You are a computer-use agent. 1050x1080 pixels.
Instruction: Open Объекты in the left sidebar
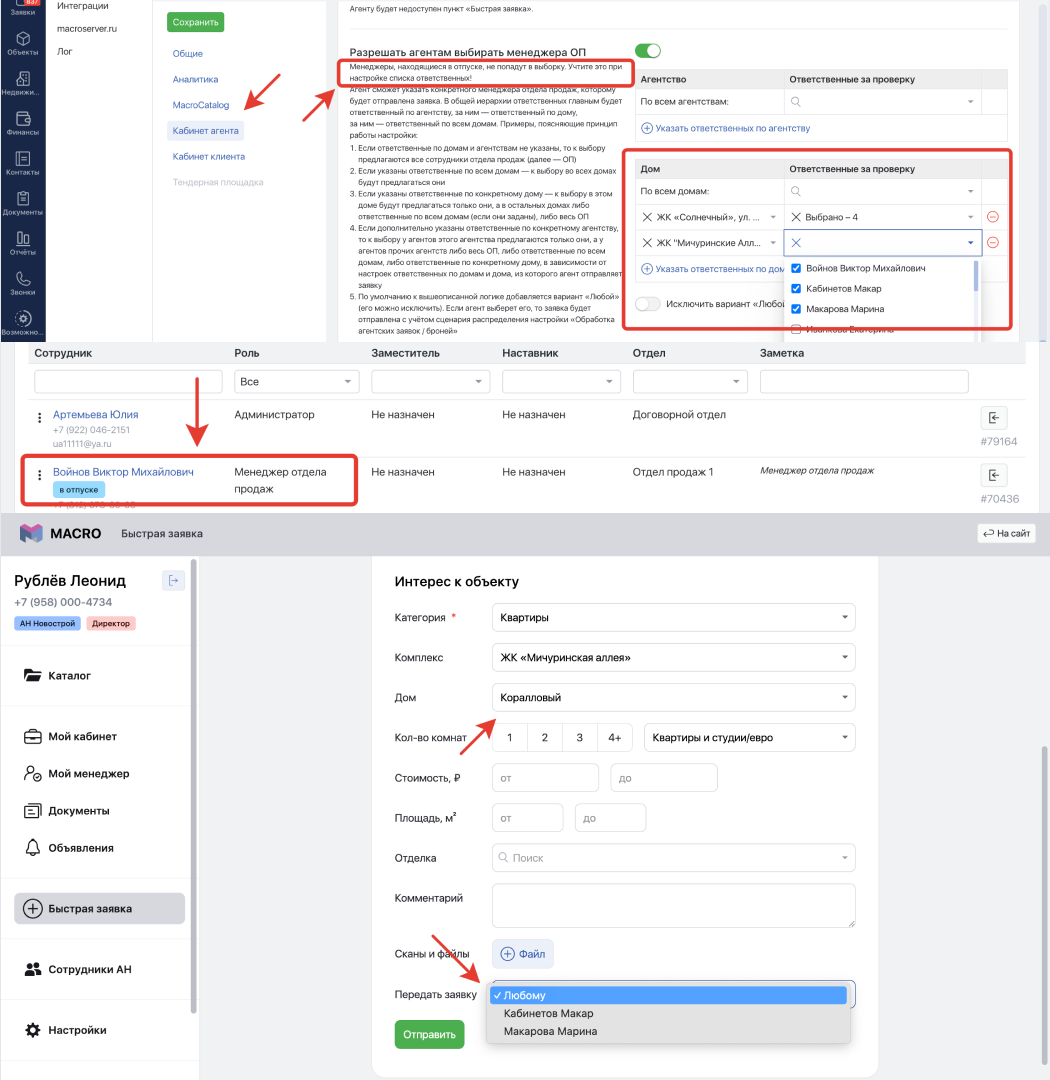click(22, 42)
